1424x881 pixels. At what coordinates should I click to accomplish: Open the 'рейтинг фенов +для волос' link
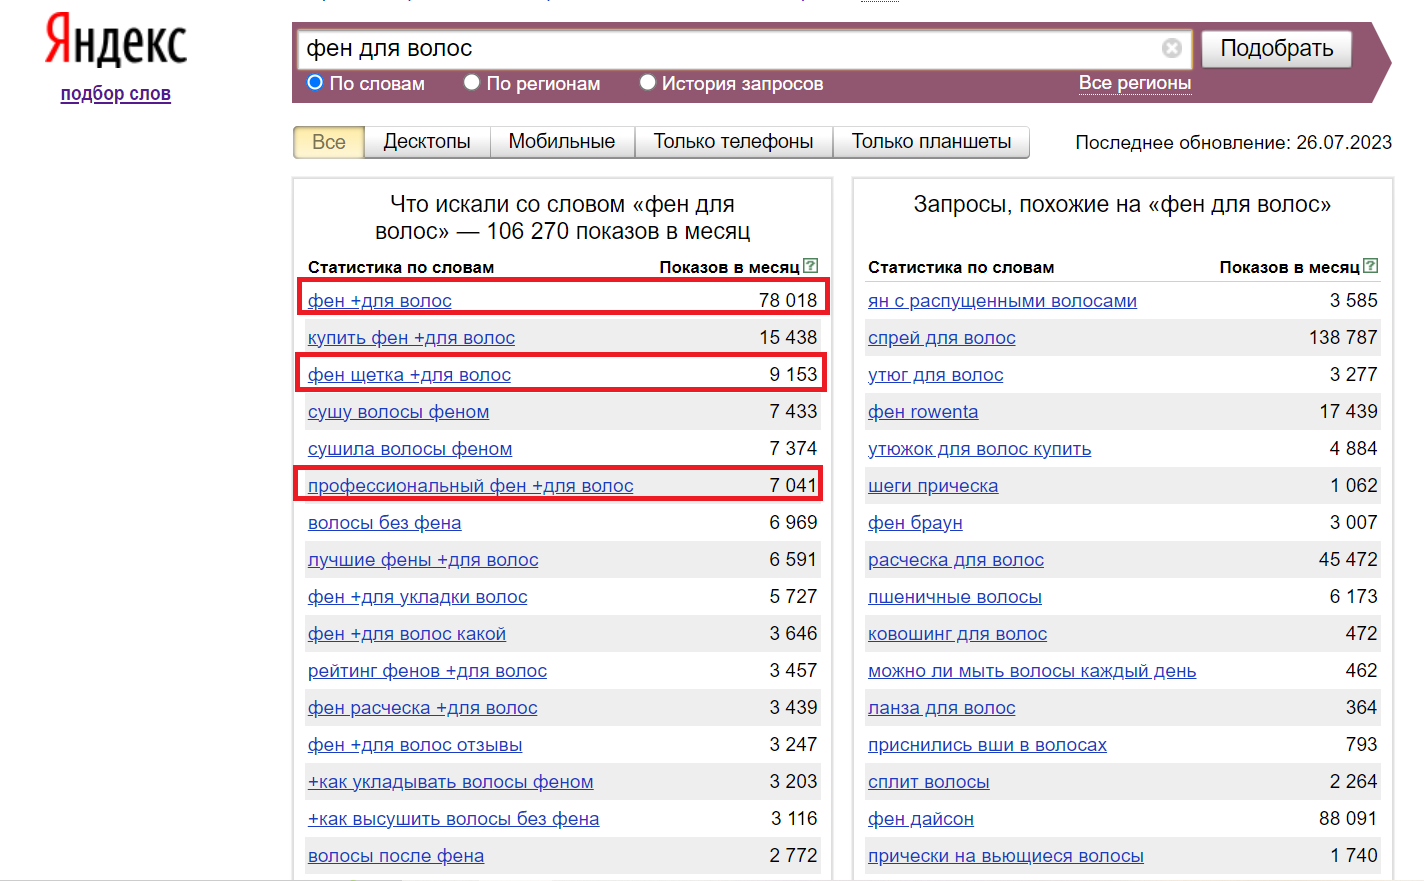point(427,671)
